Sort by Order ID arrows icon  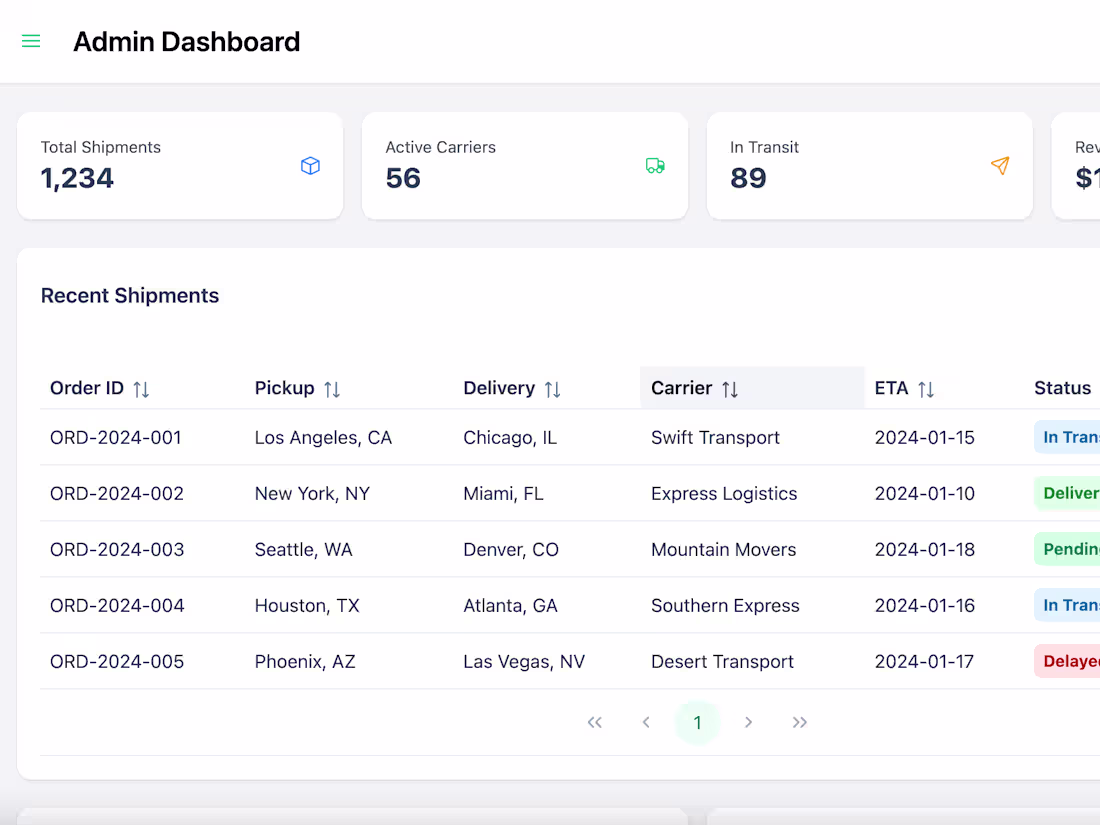pyautogui.click(x=141, y=389)
